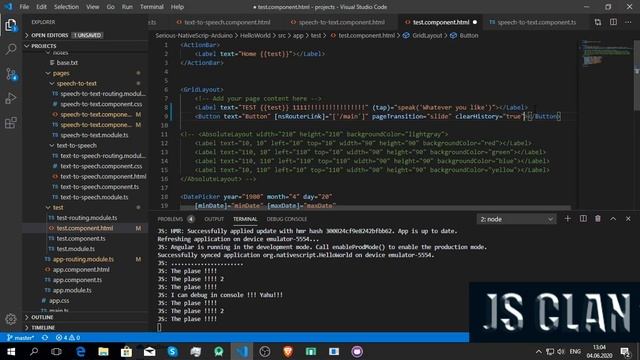This screenshot has height=360, width=640.
Task: Open app-routing.module.ts in explorer
Action: (83, 259)
